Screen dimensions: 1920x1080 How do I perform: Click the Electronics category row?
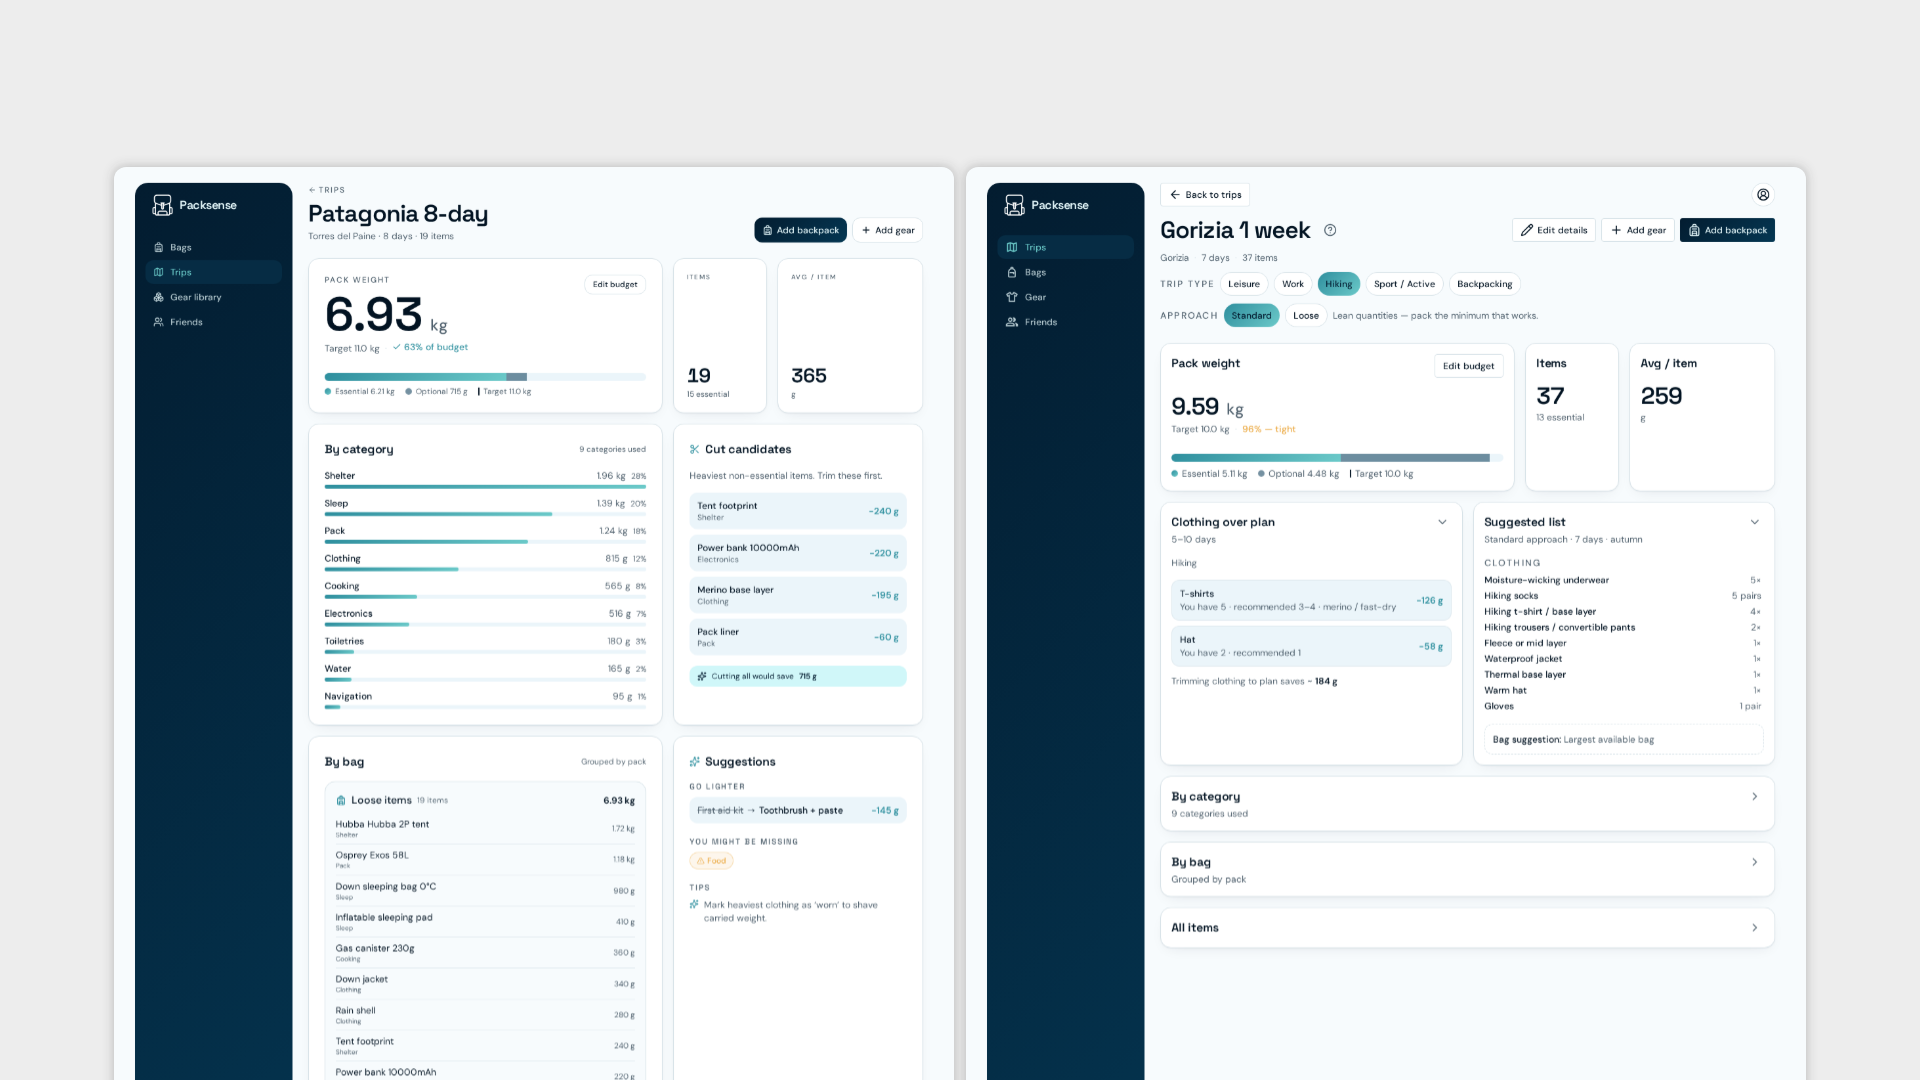(485, 618)
